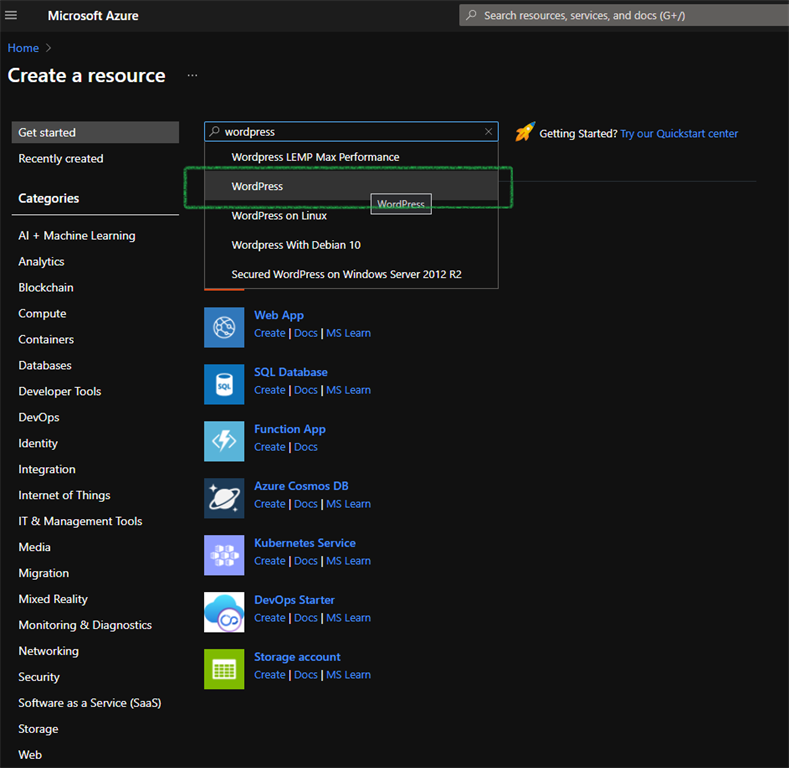Viewport: 789px width, 768px height.
Task: Click the magnifier icon in marketplace search box
Action: click(214, 131)
